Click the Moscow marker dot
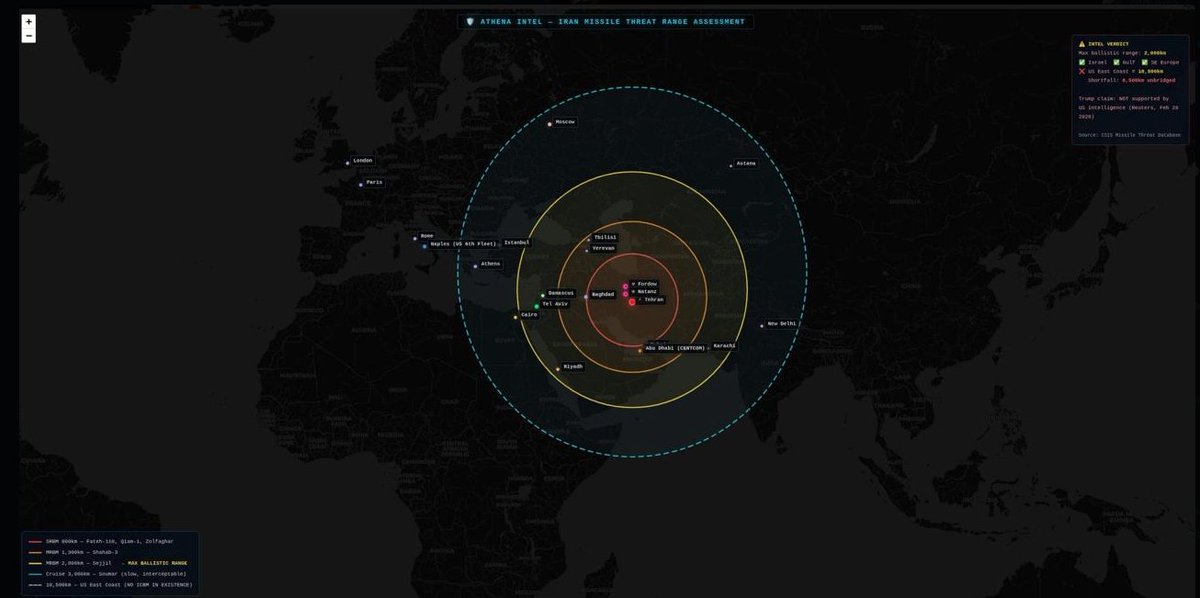Image resolution: width=1200 pixels, height=598 pixels. pos(550,124)
